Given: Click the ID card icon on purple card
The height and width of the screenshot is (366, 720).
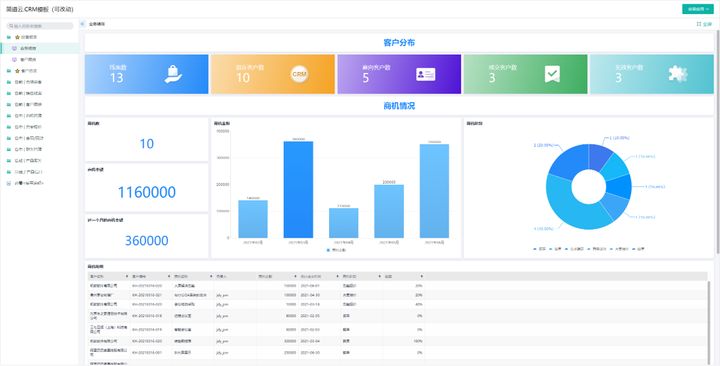Looking at the screenshot, I should click(426, 74).
